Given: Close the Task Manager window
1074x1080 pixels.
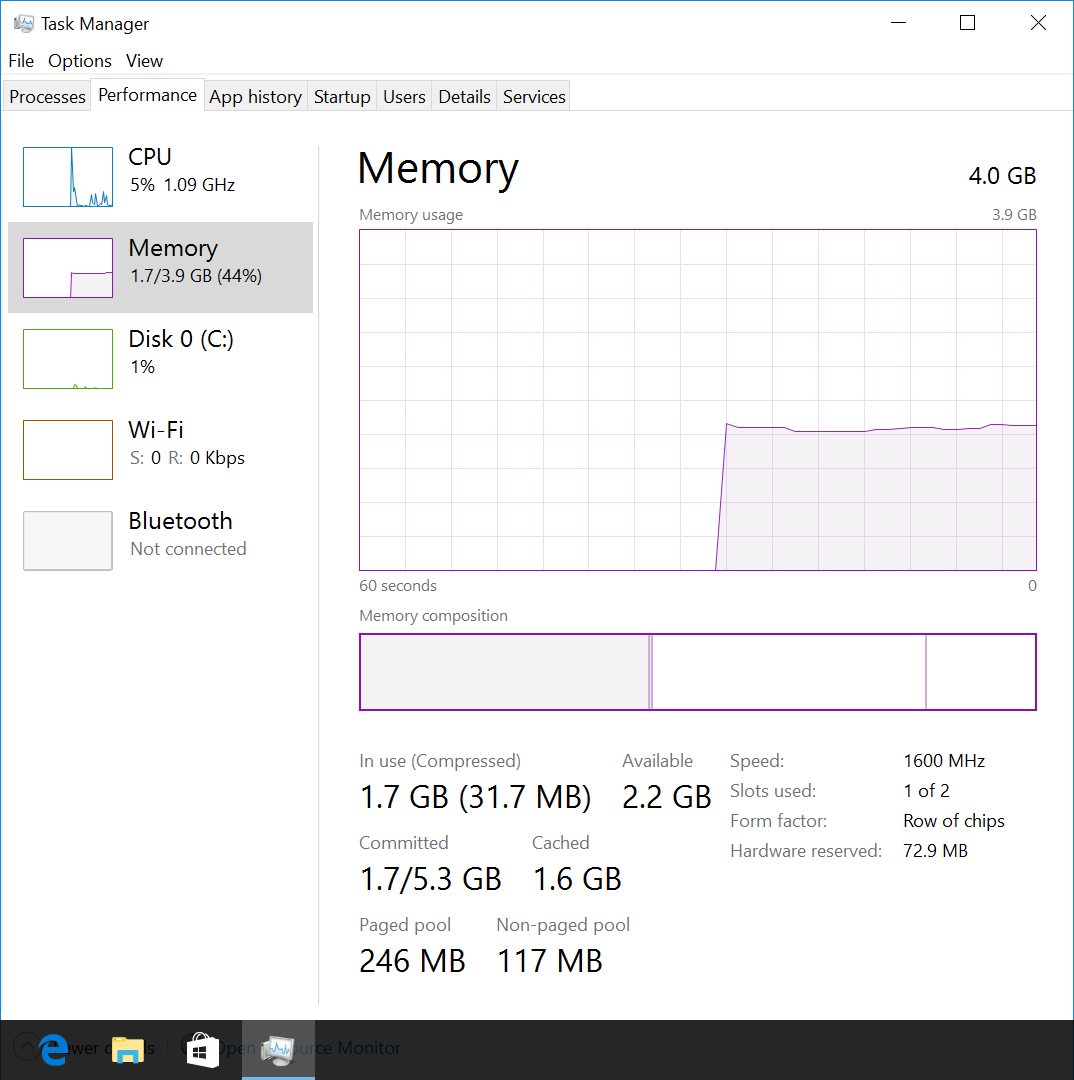Looking at the screenshot, I should [1038, 23].
